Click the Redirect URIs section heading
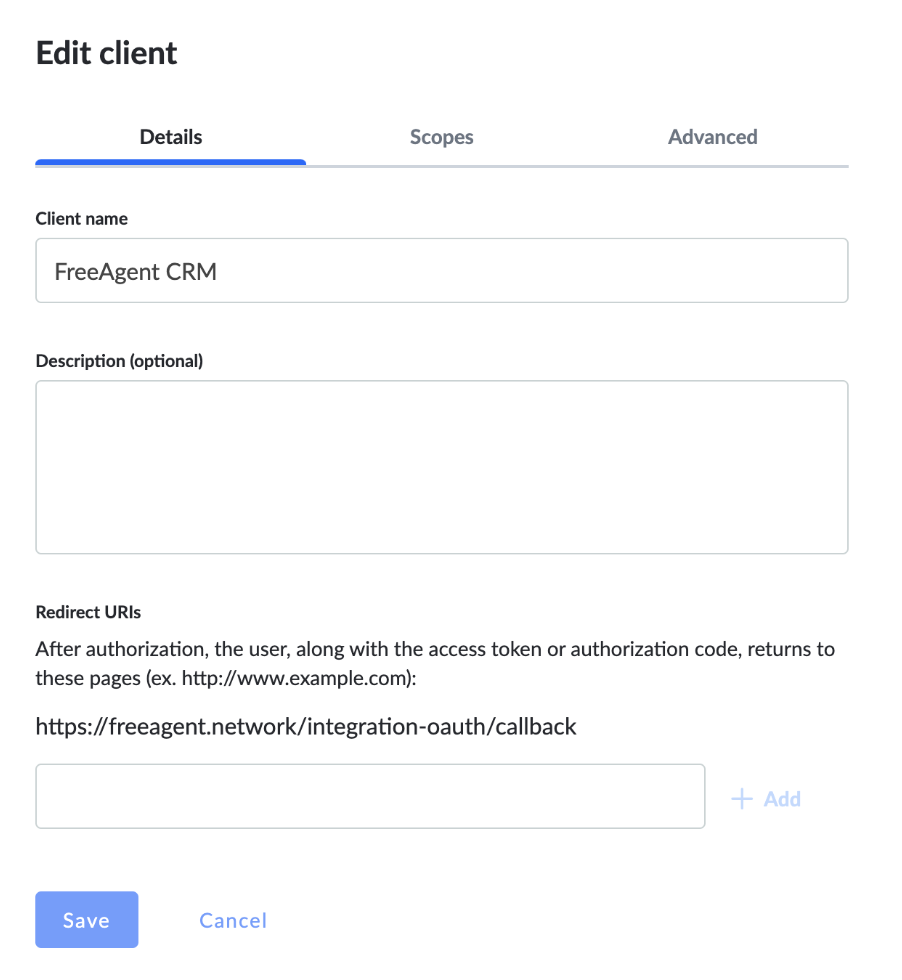The width and height of the screenshot is (902, 980). coord(88,612)
